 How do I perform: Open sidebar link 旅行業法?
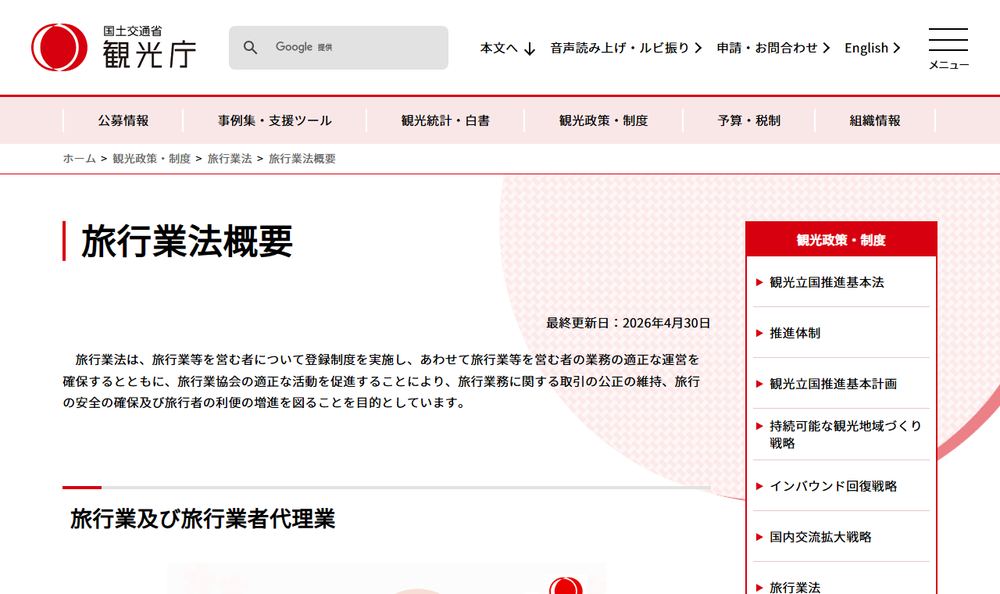[x=795, y=587]
